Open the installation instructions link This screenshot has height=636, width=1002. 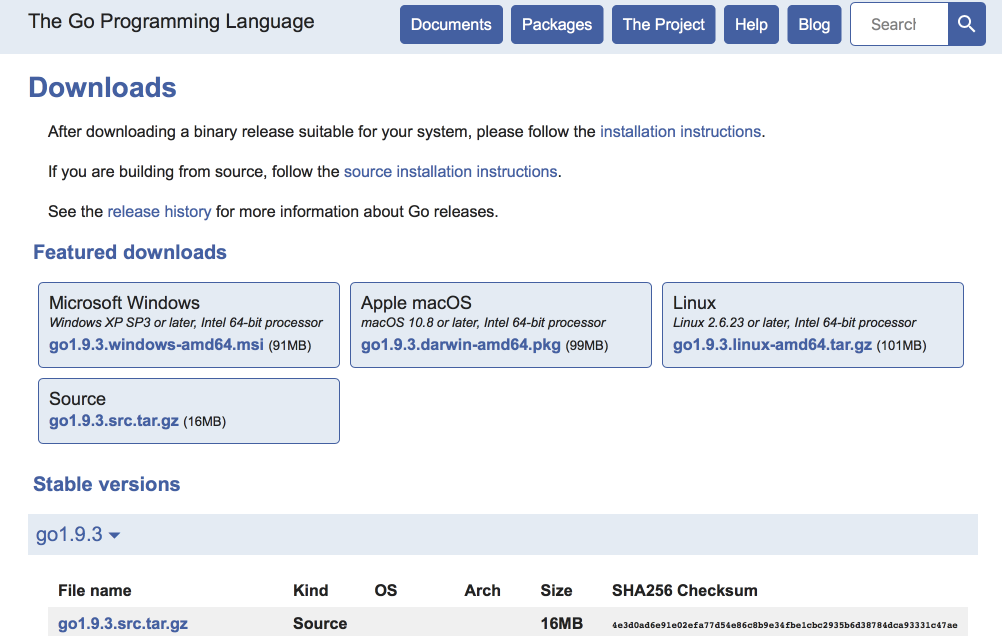[680, 131]
